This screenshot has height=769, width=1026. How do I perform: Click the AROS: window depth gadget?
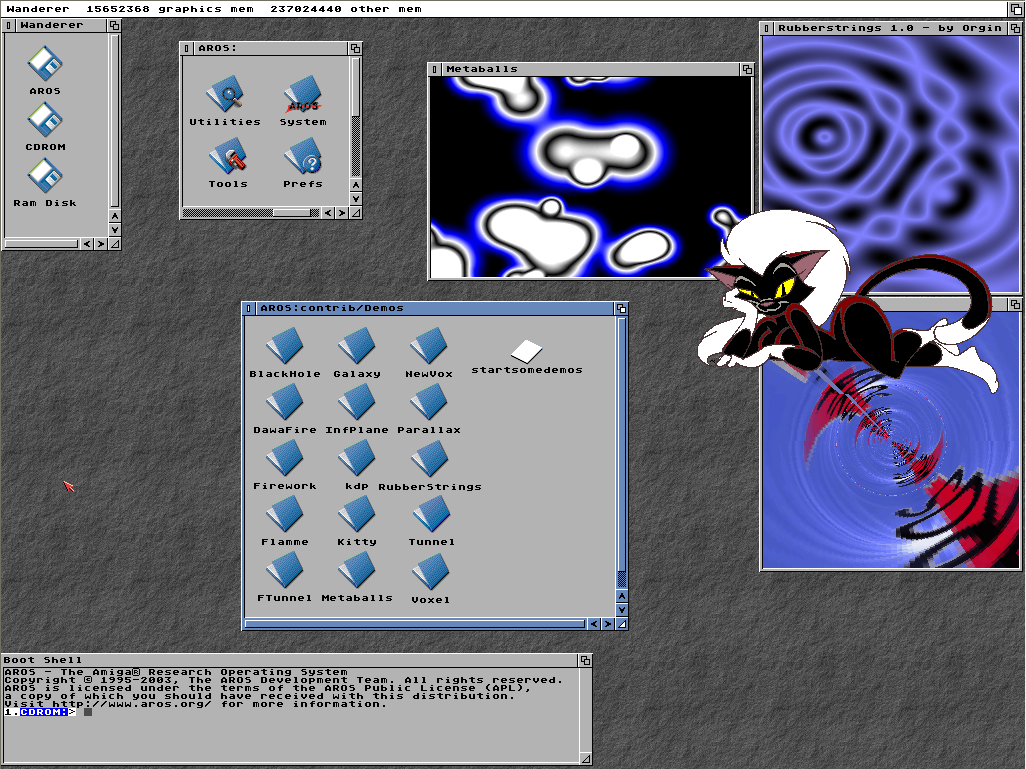point(355,48)
